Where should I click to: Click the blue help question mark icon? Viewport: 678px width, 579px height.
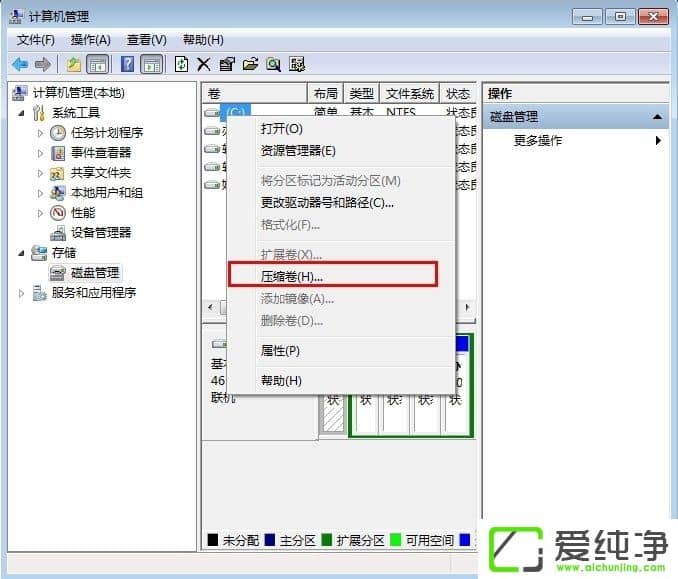tap(127, 64)
